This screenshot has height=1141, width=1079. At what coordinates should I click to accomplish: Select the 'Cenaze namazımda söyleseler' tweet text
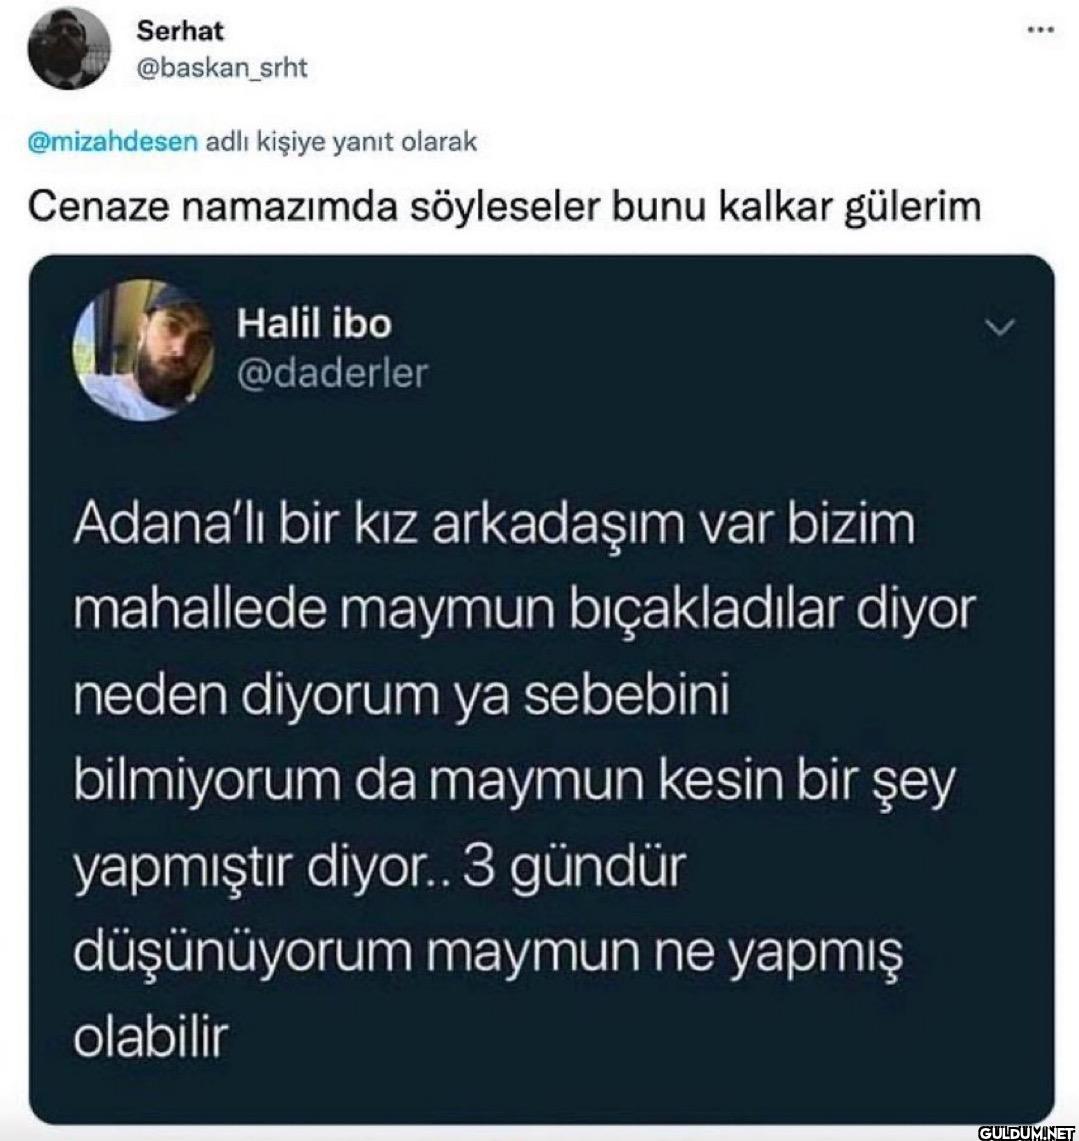[x=504, y=207]
